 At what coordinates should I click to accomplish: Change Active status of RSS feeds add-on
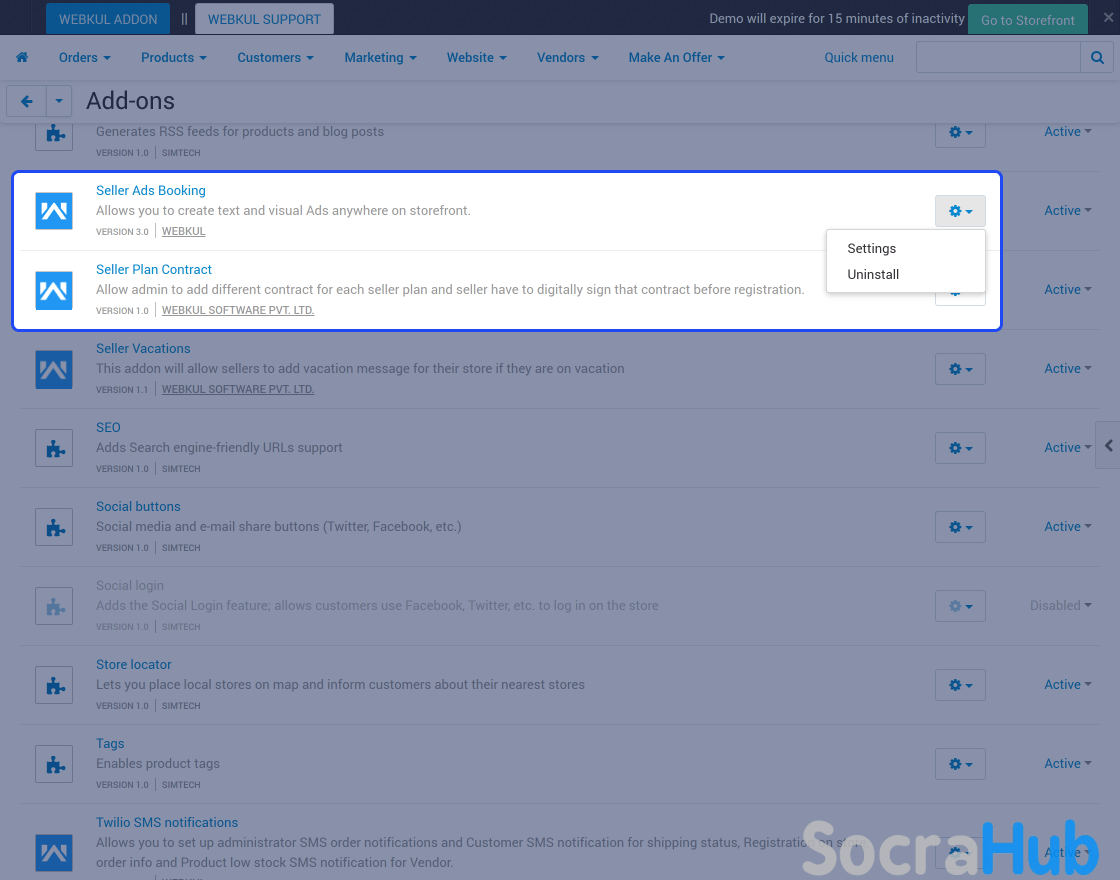[x=1067, y=131]
